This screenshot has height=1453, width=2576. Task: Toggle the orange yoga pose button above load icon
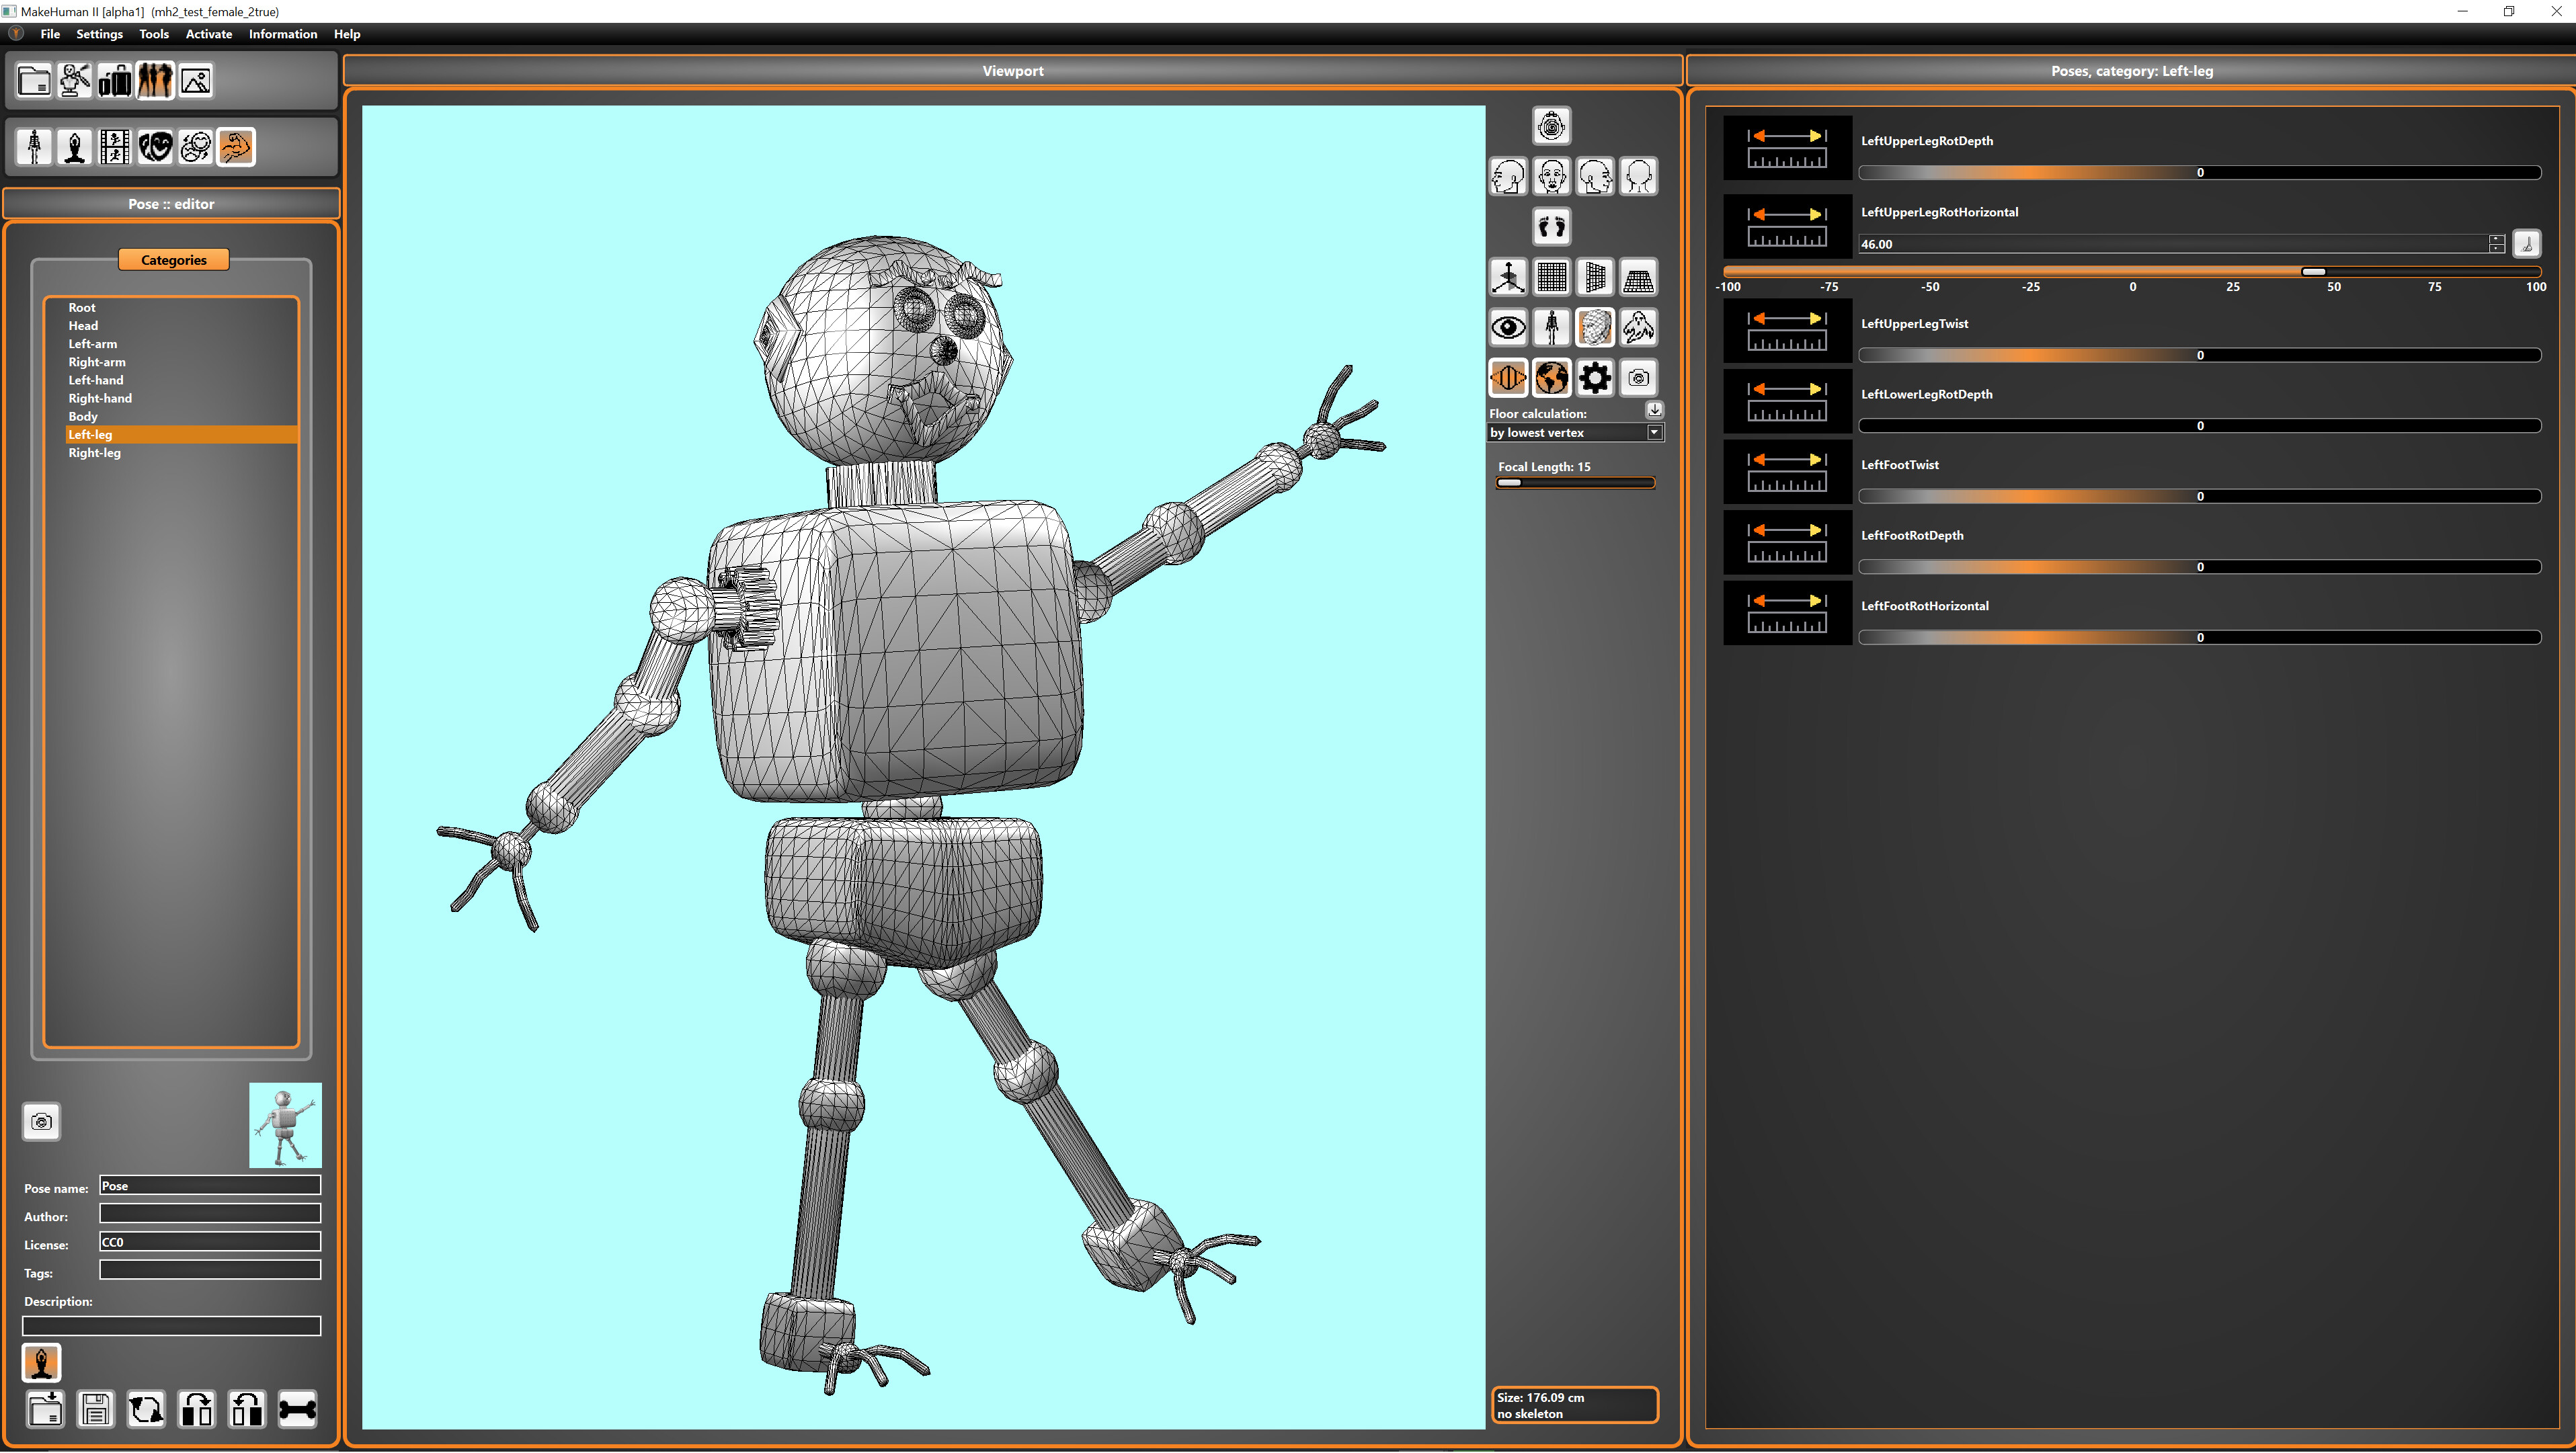click(x=41, y=1363)
